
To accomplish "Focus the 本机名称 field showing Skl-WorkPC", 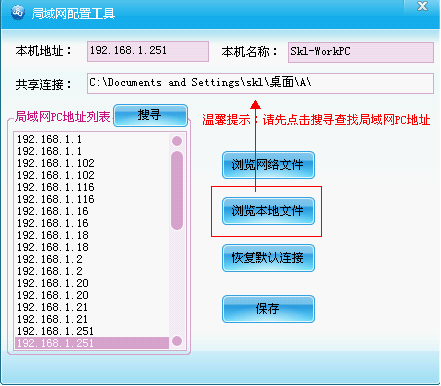I will click(361, 52).
